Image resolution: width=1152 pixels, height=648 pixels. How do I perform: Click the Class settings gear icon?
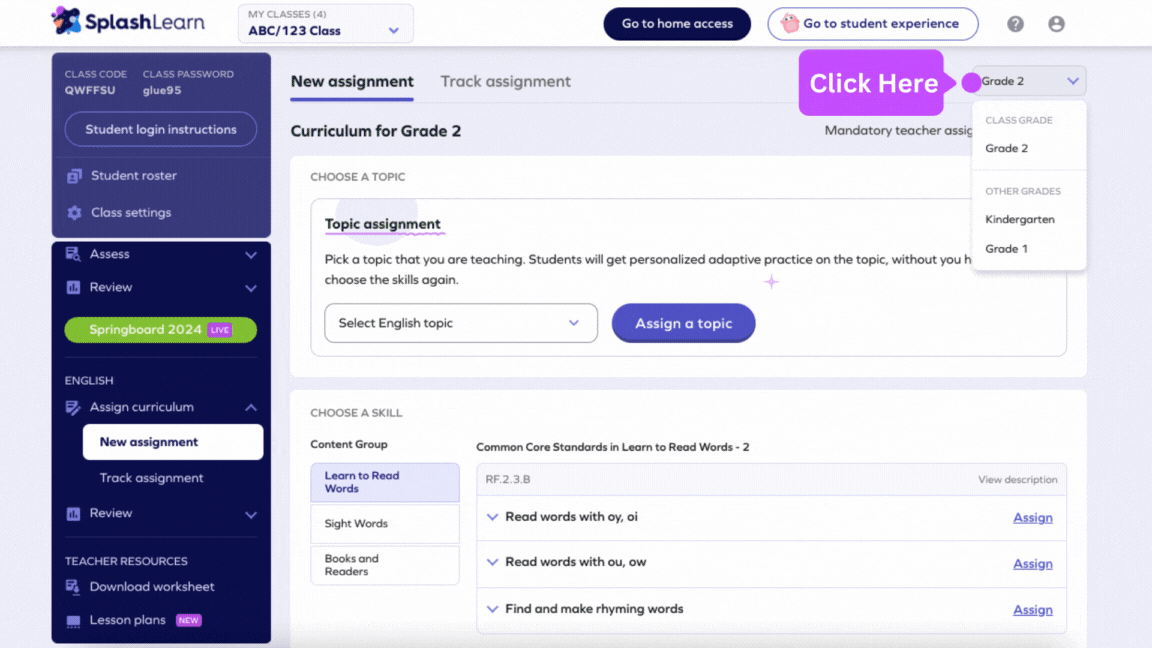(x=74, y=213)
